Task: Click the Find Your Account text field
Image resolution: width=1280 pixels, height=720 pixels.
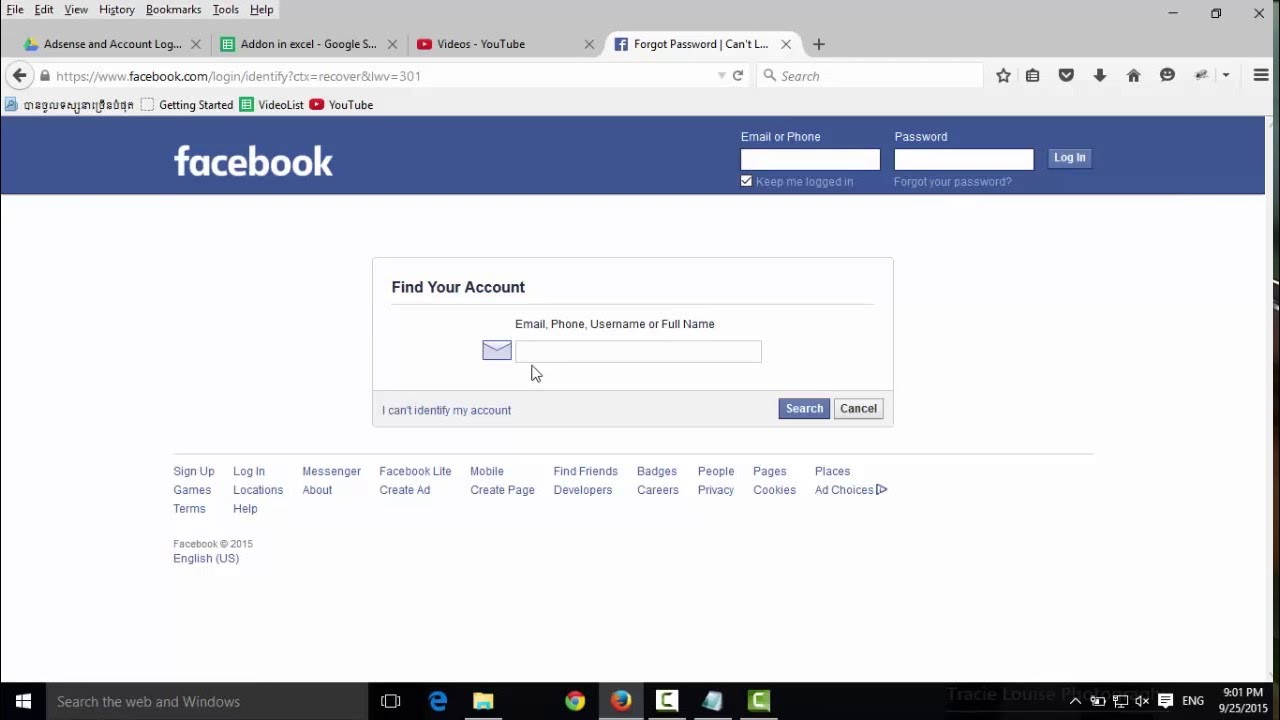Action: (x=638, y=351)
